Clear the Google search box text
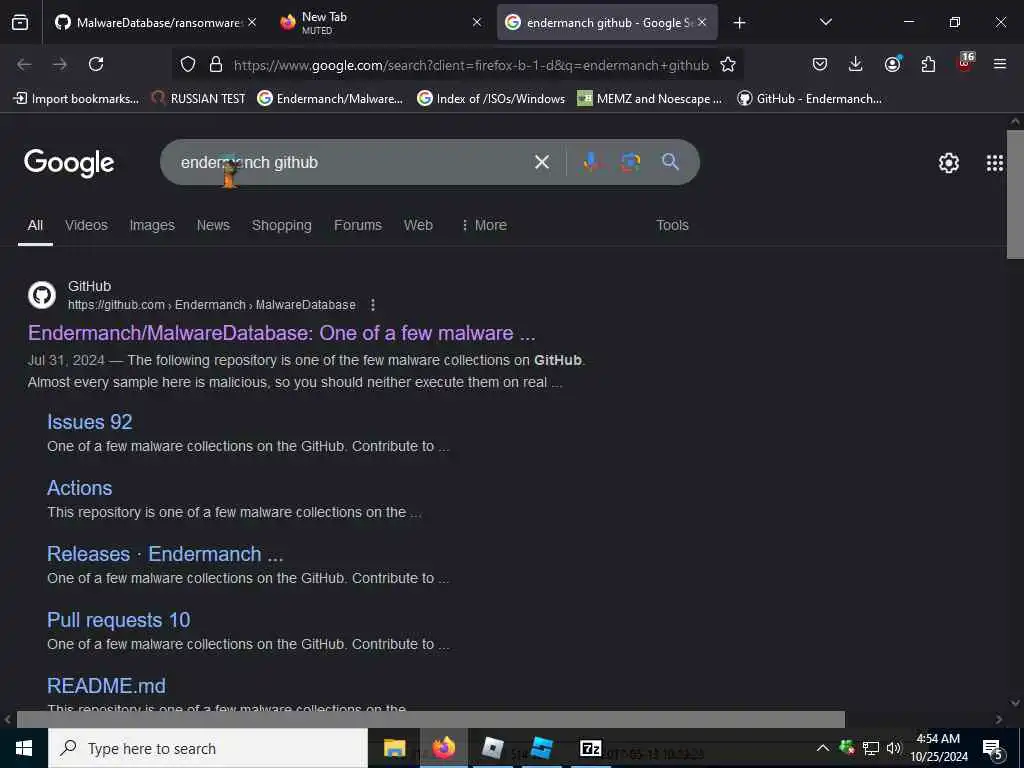 point(541,162)
